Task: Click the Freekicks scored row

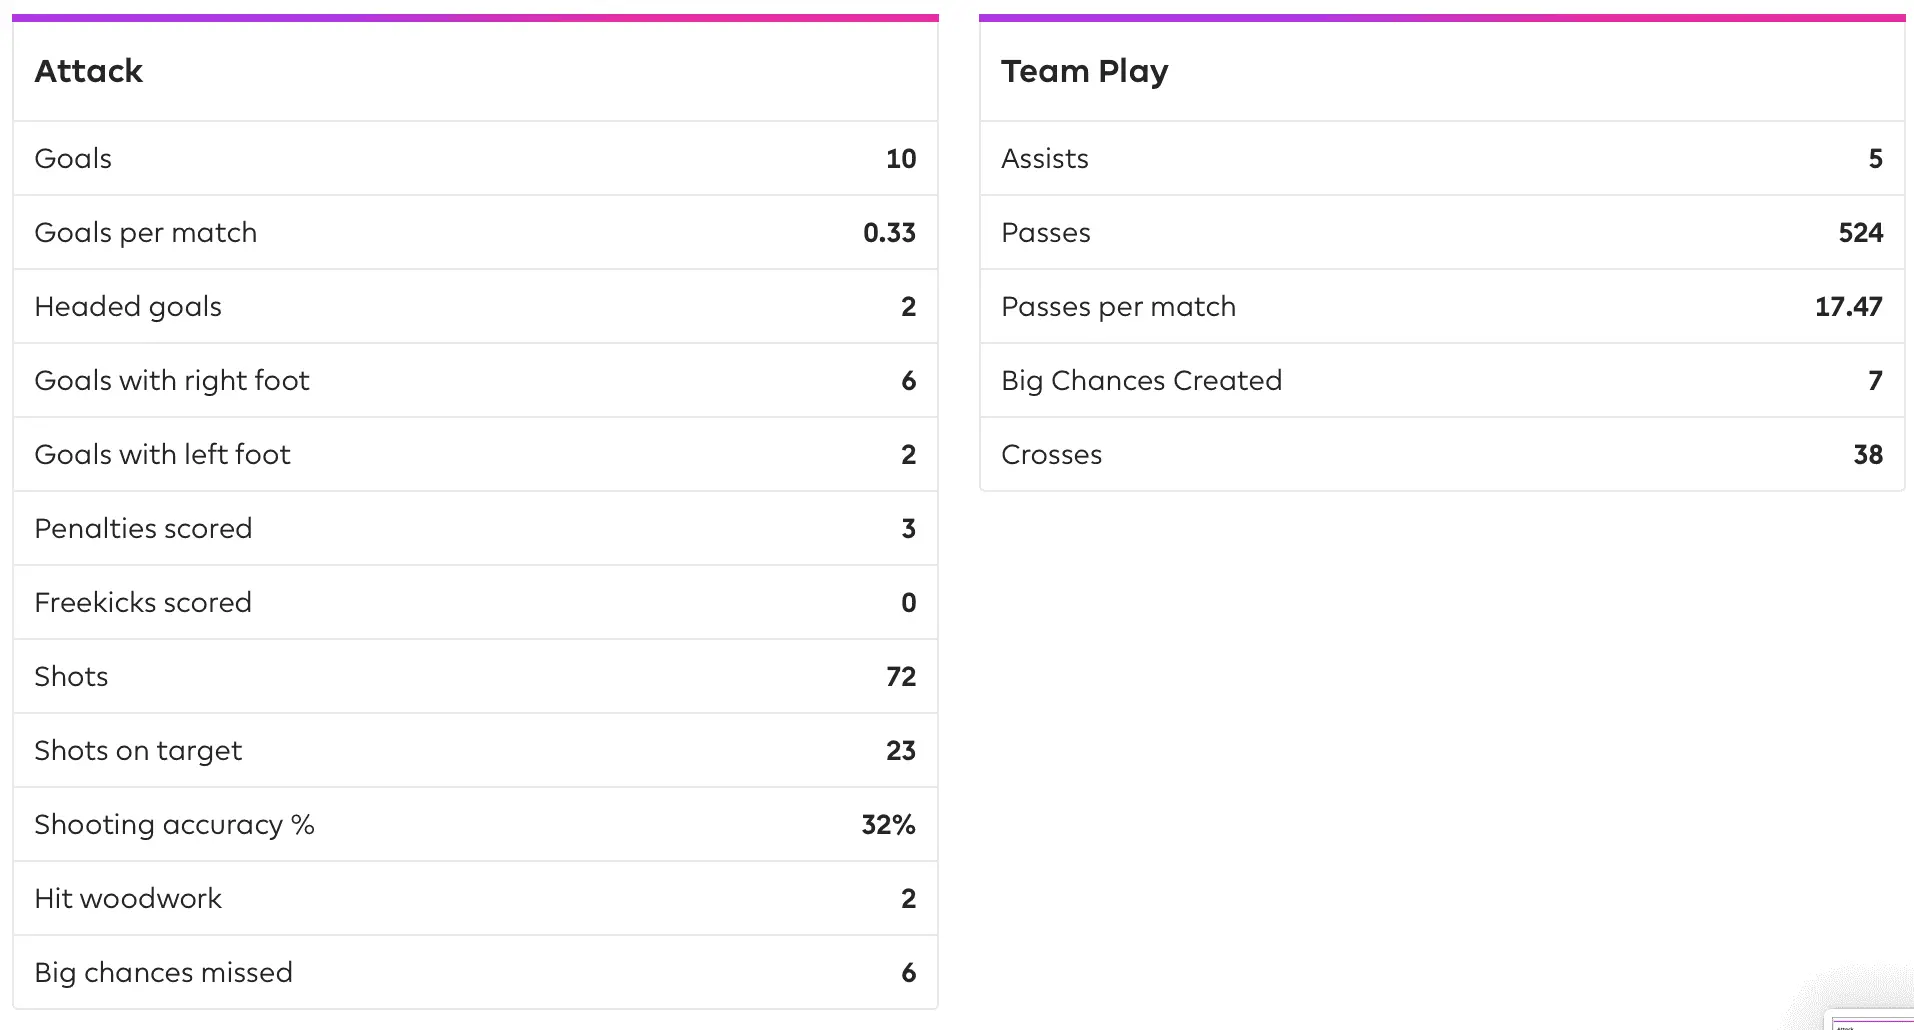Action: pyautogui.click(x=475, y=602)
